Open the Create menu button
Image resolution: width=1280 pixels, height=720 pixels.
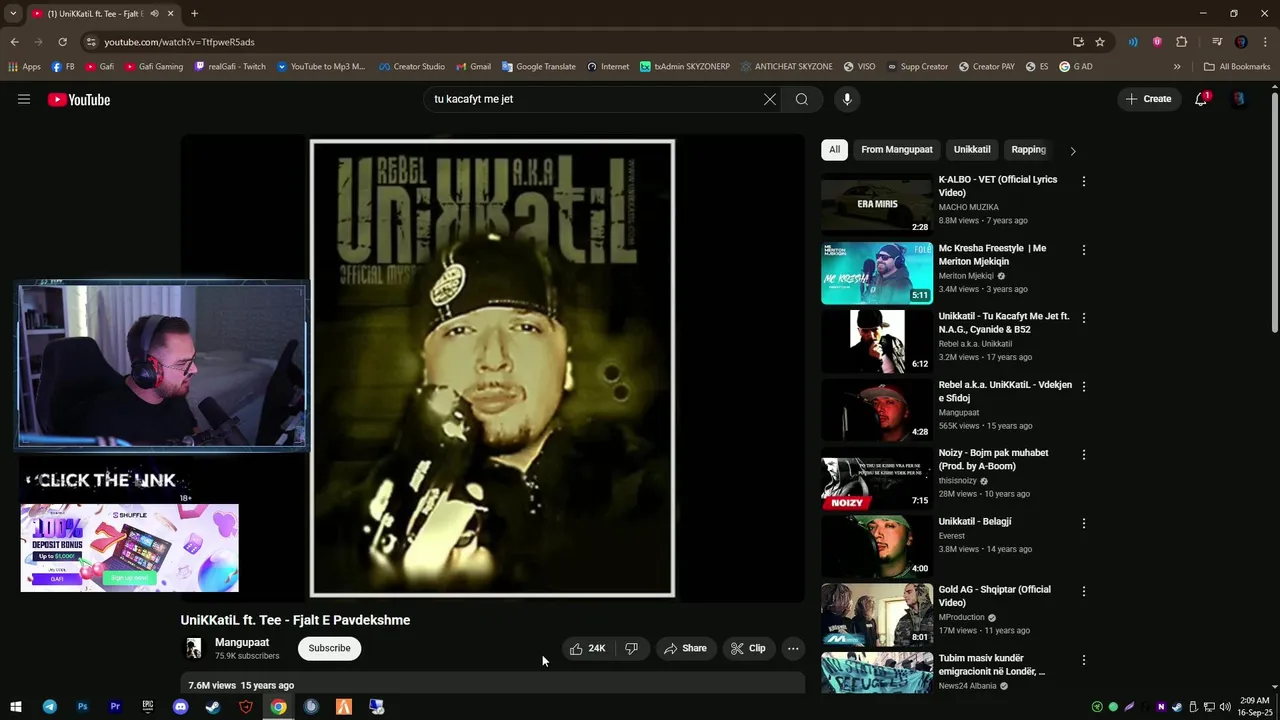click(x=1148, y=99)
